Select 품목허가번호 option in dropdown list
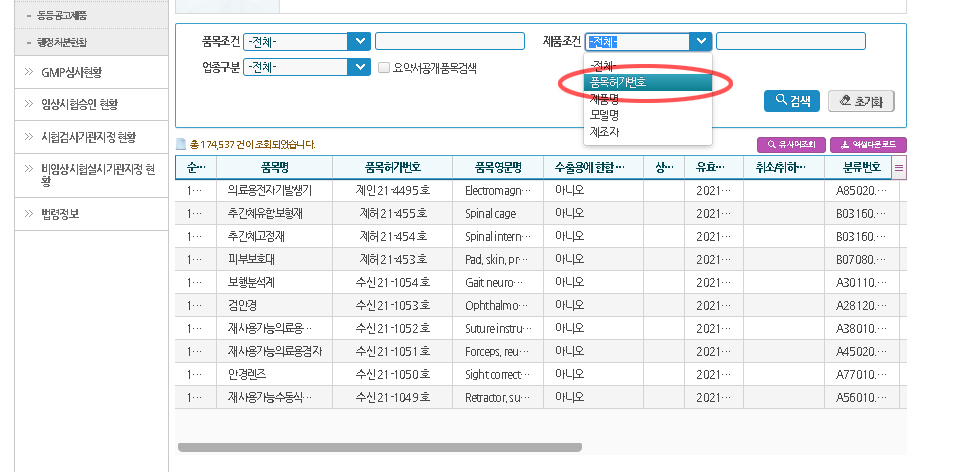 pos(648,82)
